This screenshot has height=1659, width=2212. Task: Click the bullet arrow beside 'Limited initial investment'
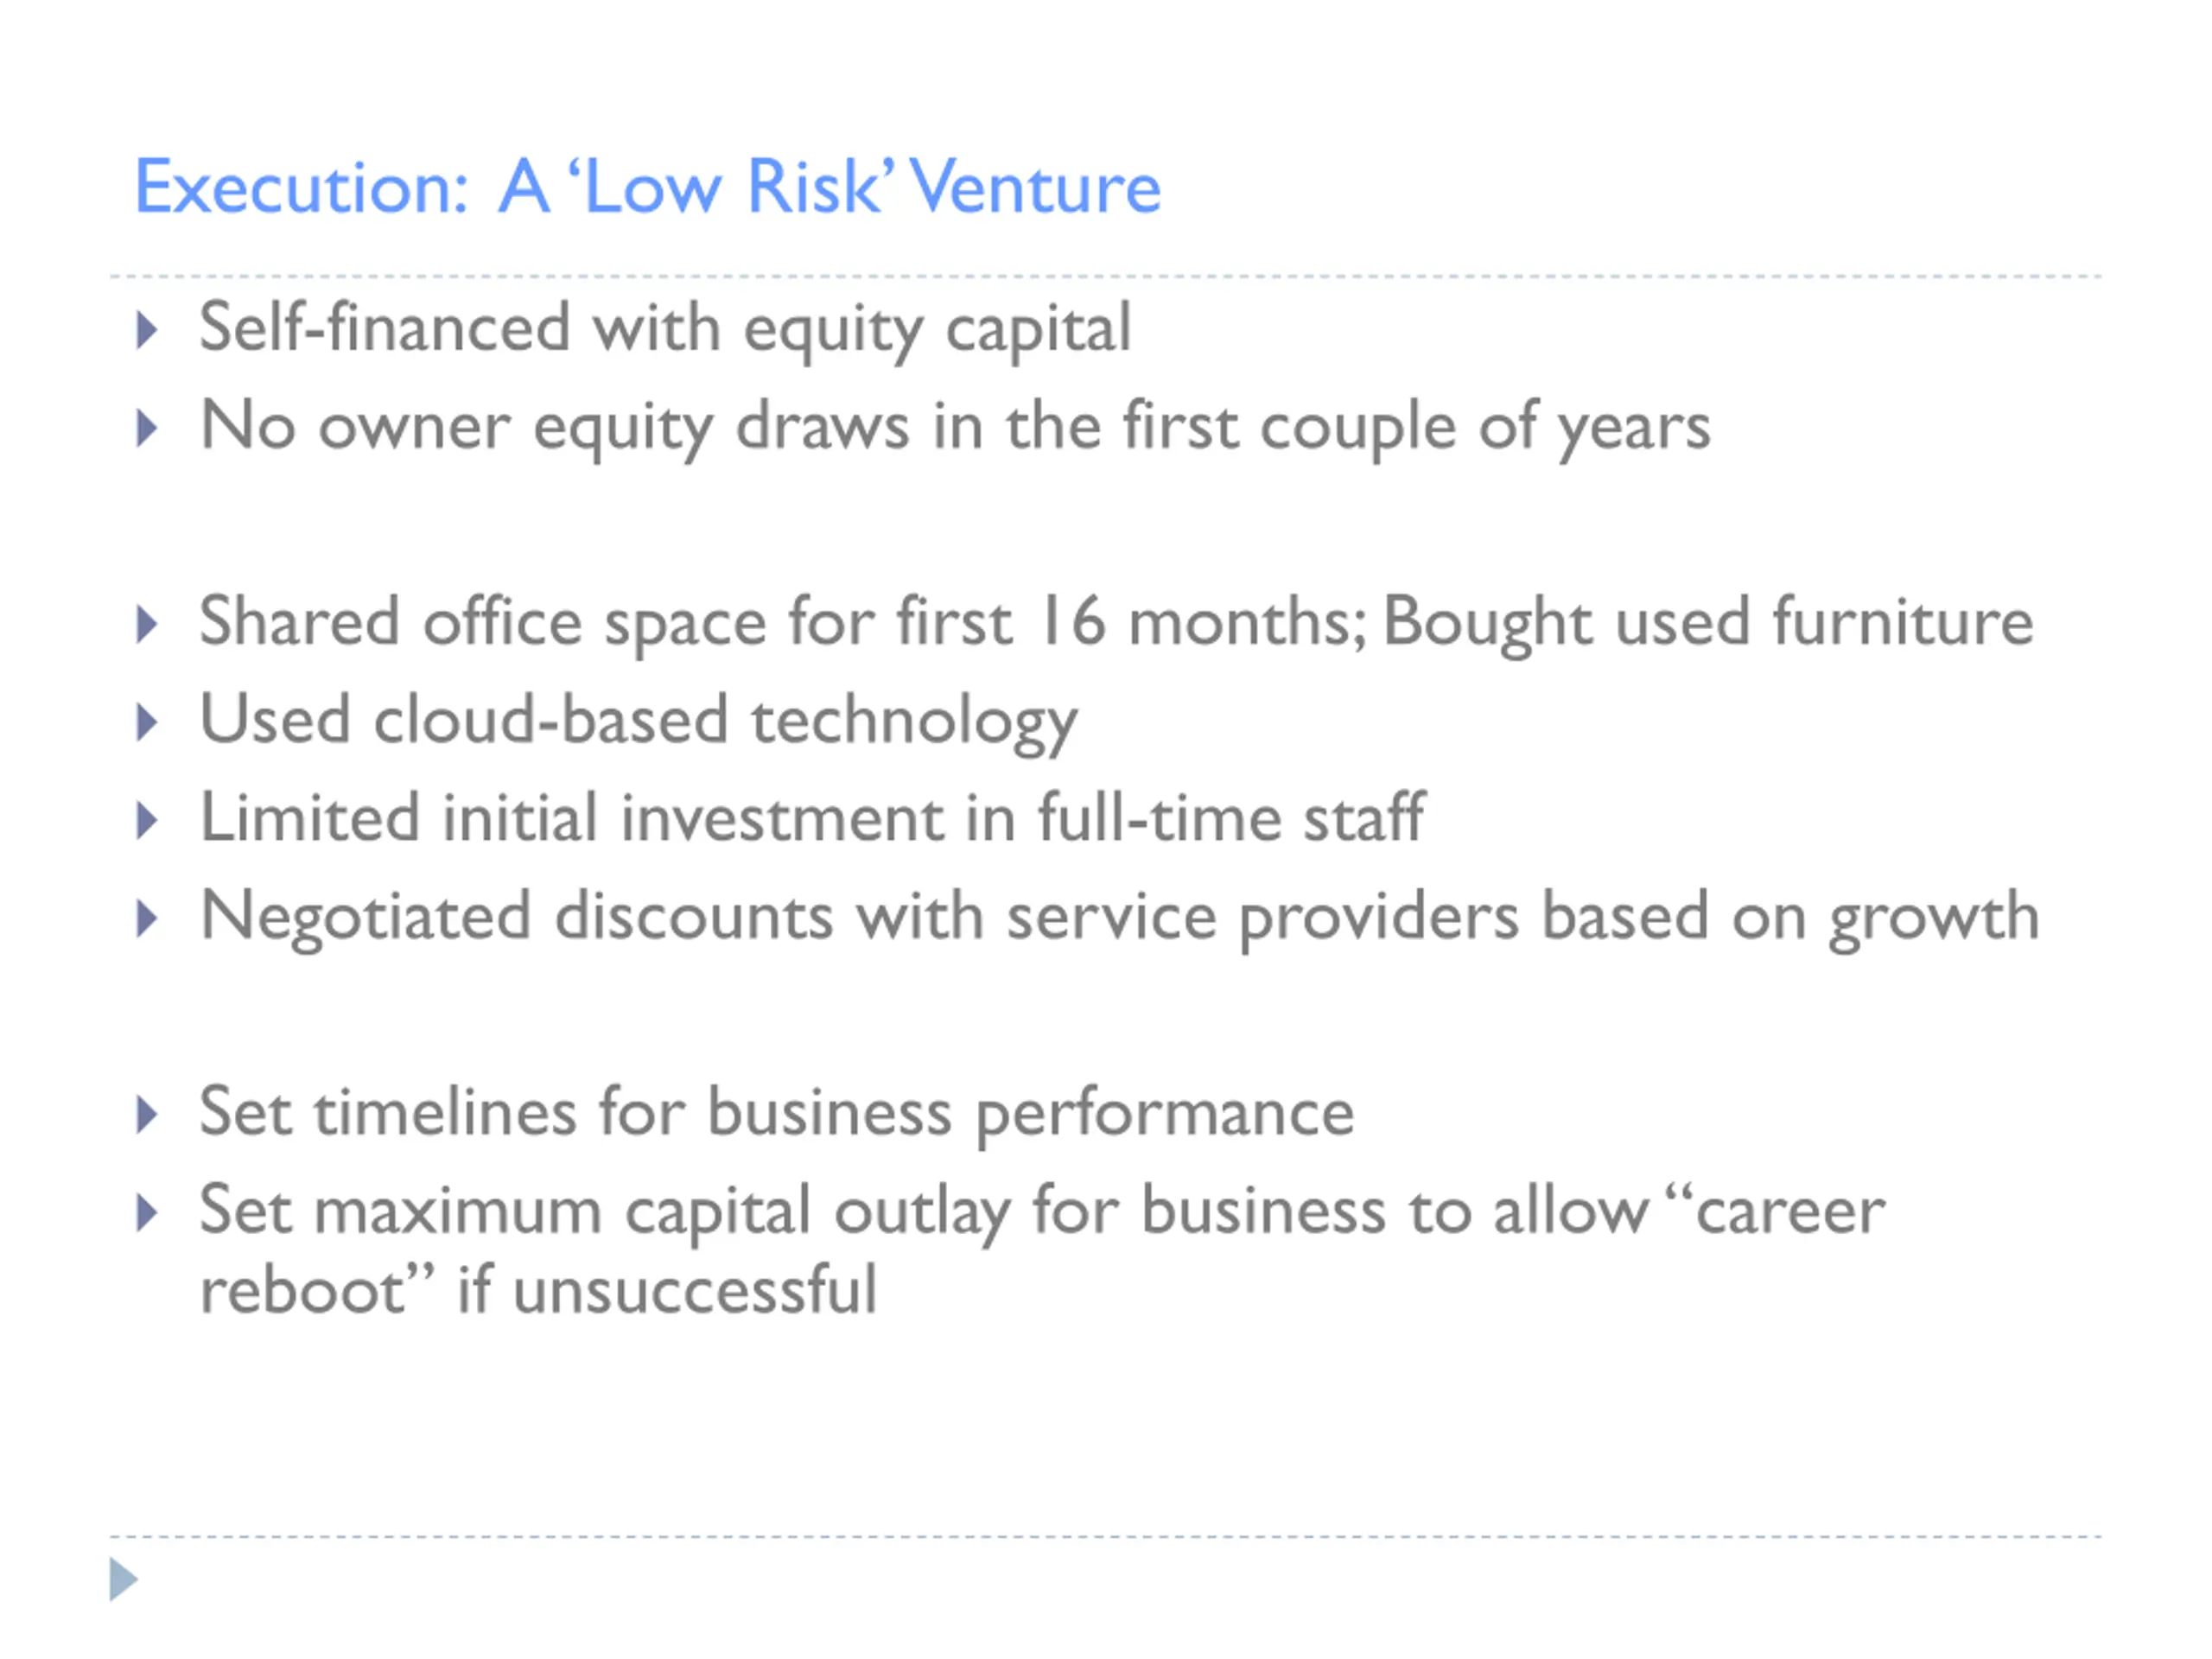147,820
